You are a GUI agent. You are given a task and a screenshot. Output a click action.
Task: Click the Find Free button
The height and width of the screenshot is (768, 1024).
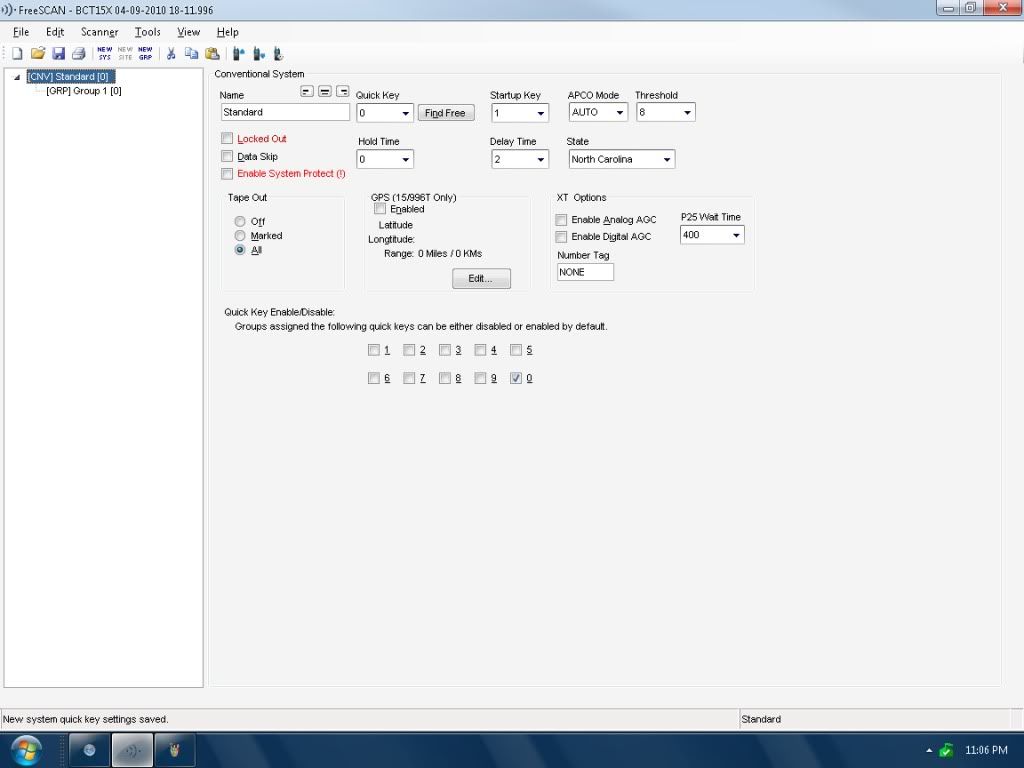pos(445,113)
